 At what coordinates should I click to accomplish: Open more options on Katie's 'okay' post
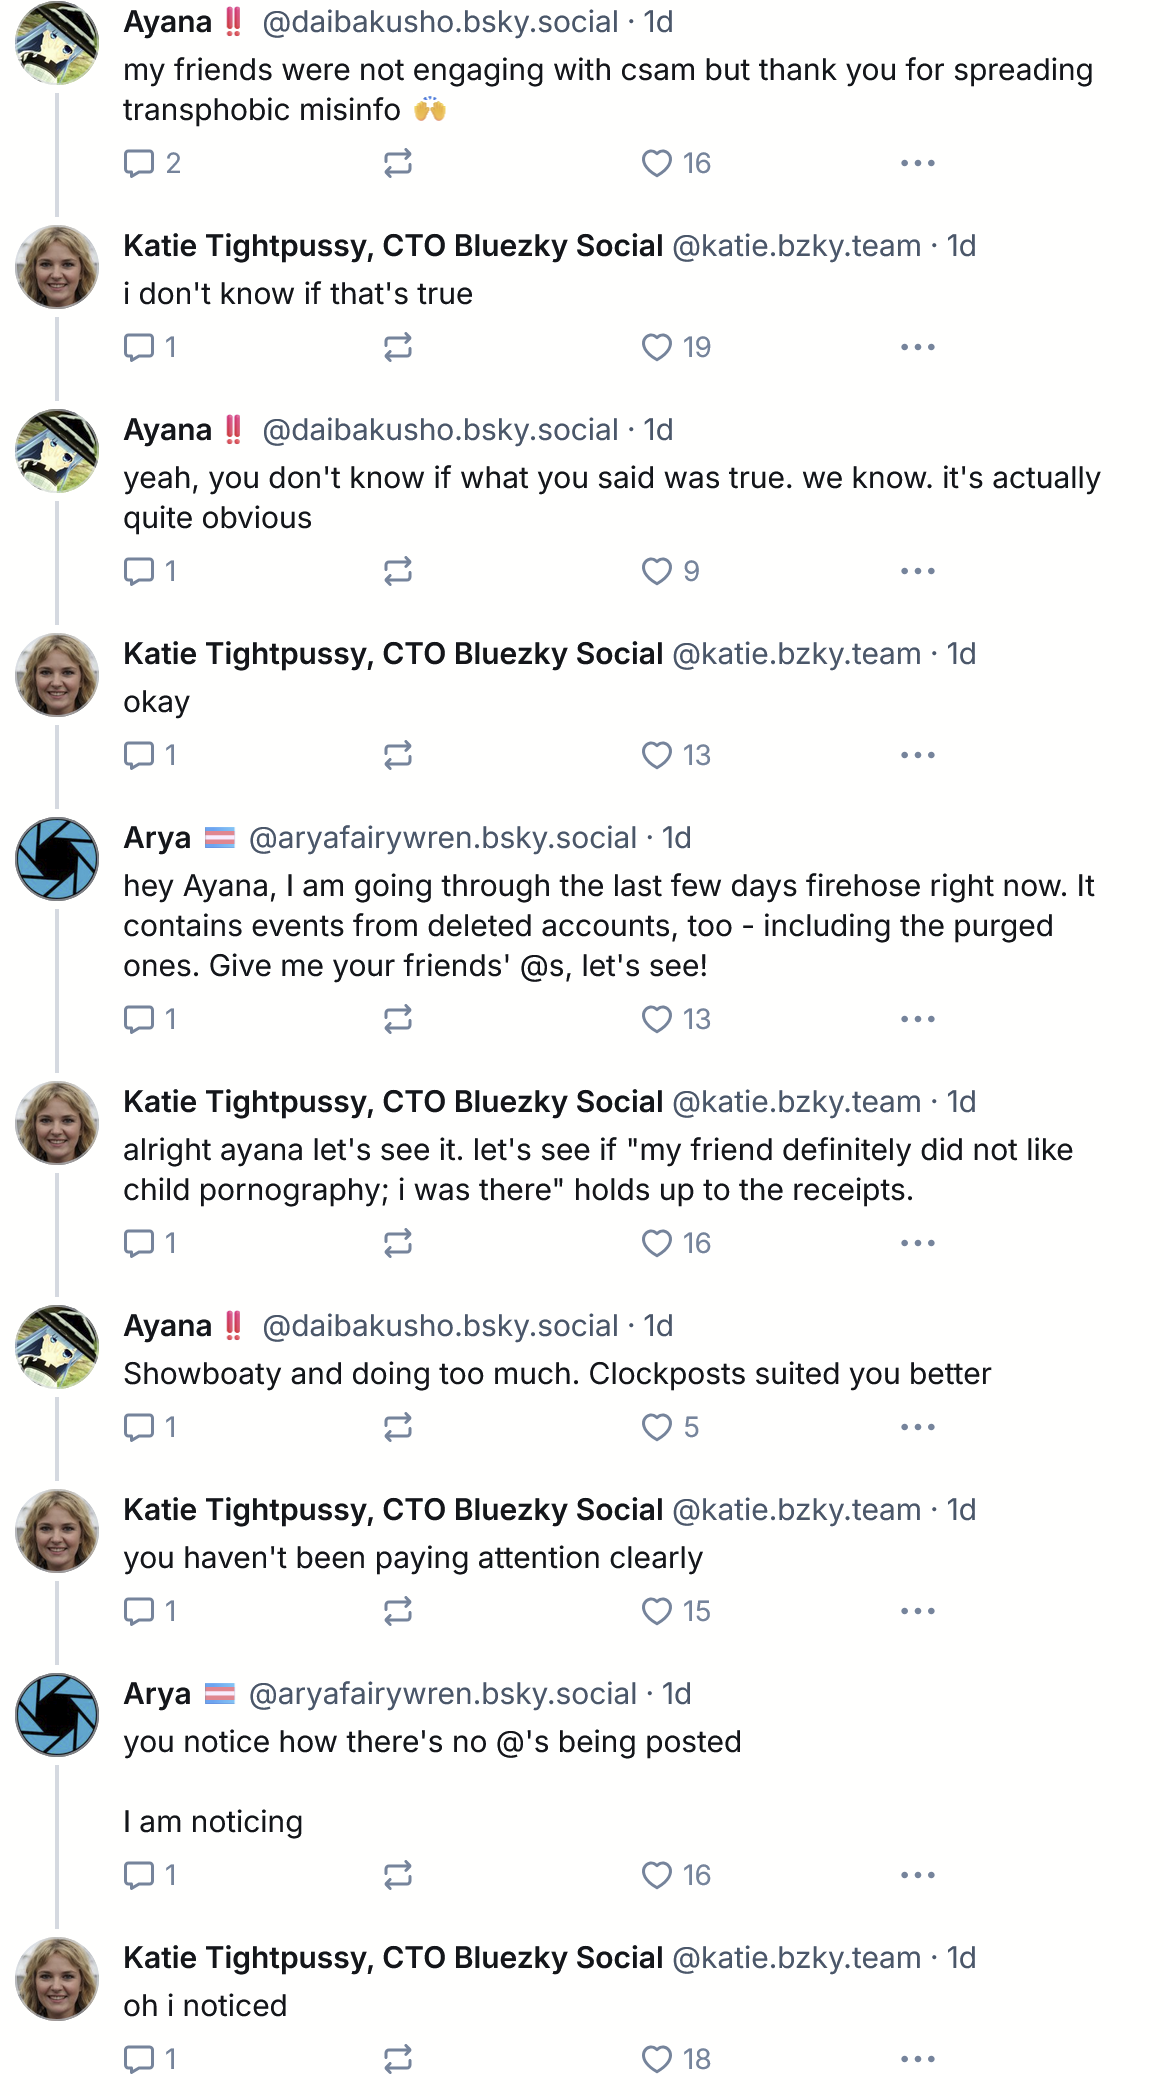coord(917,755)
